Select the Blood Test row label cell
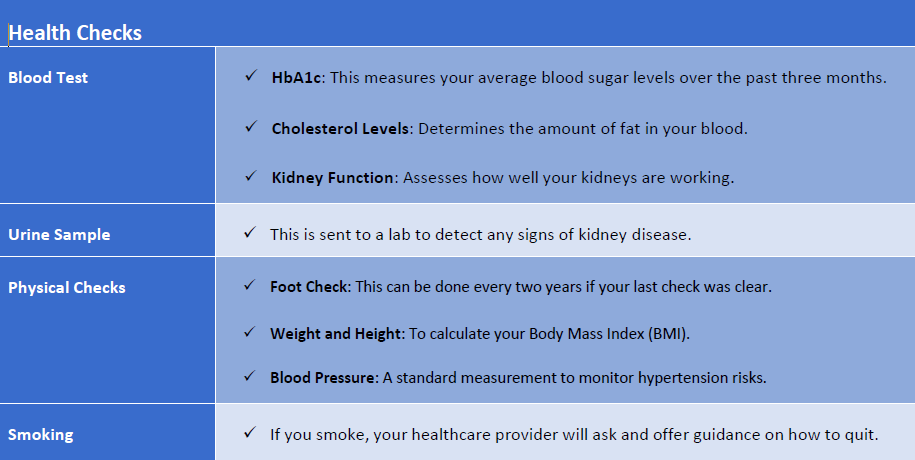Screen dimensions: 915x460 (107, 125)
